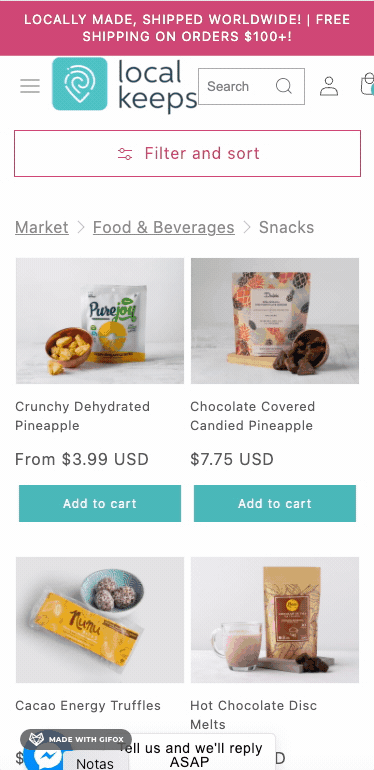Add Chocolate Covered Candied Pineapple to cart
The height and width of the screenshot is (770, 374).
point(275,503)
